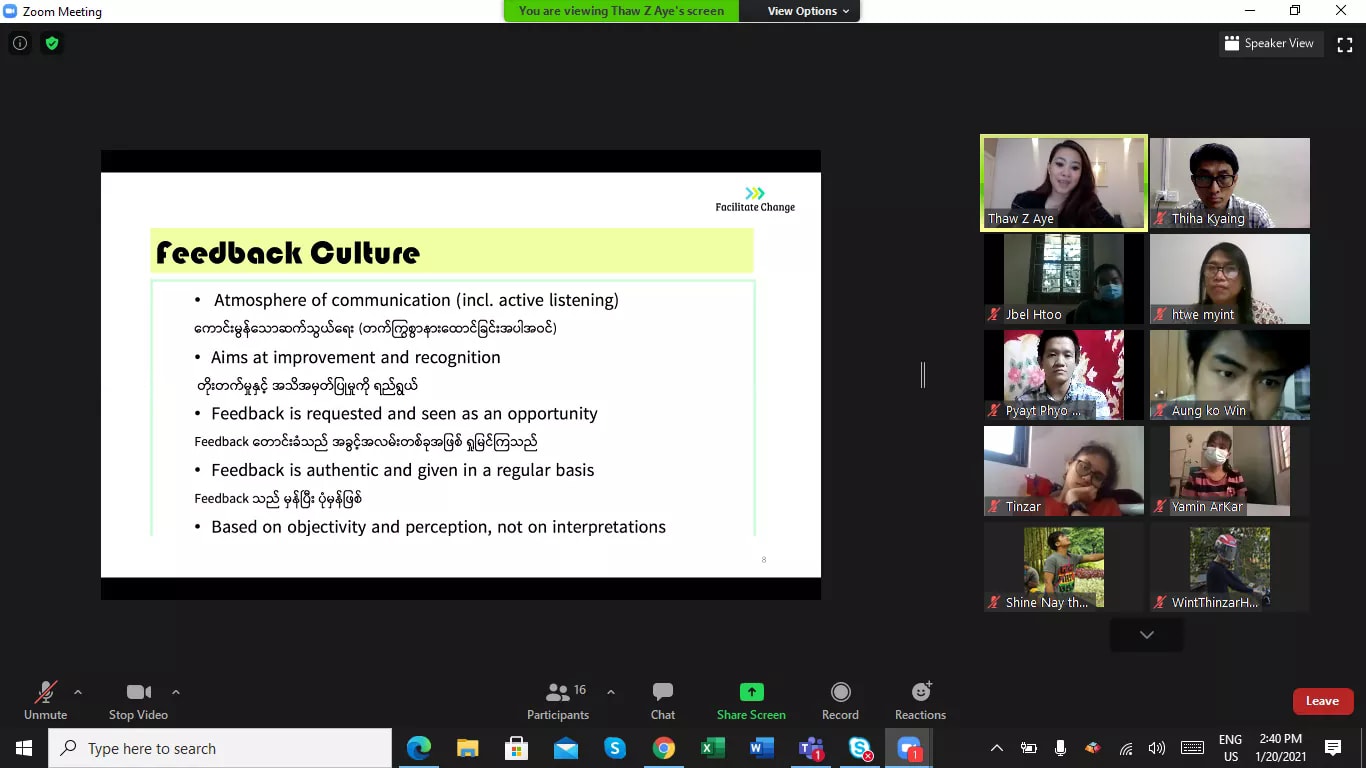Switch layout with Speaker View button
Viewport: 1366px width, 768px height.
[x=1270, y=43]
